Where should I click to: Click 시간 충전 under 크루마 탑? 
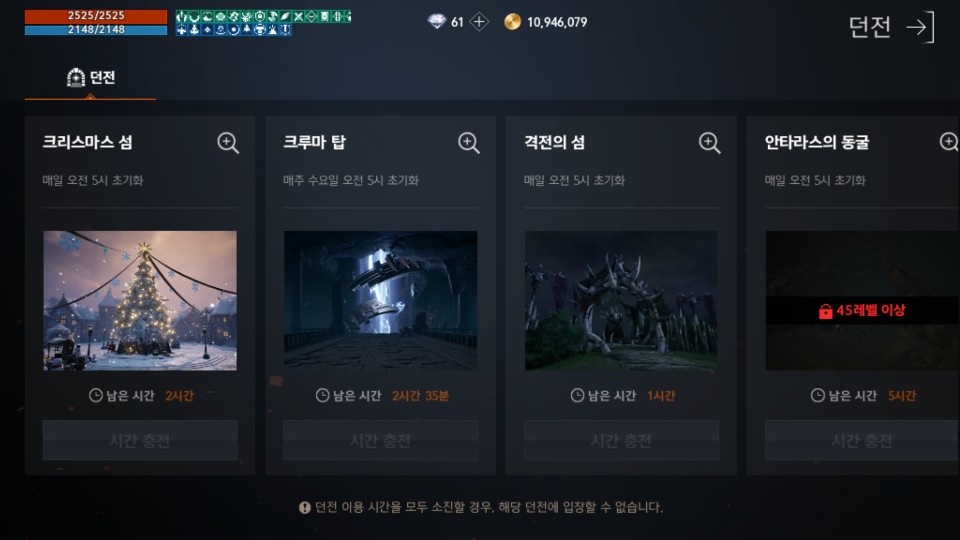pyautogui.click(x=380, y=440)
